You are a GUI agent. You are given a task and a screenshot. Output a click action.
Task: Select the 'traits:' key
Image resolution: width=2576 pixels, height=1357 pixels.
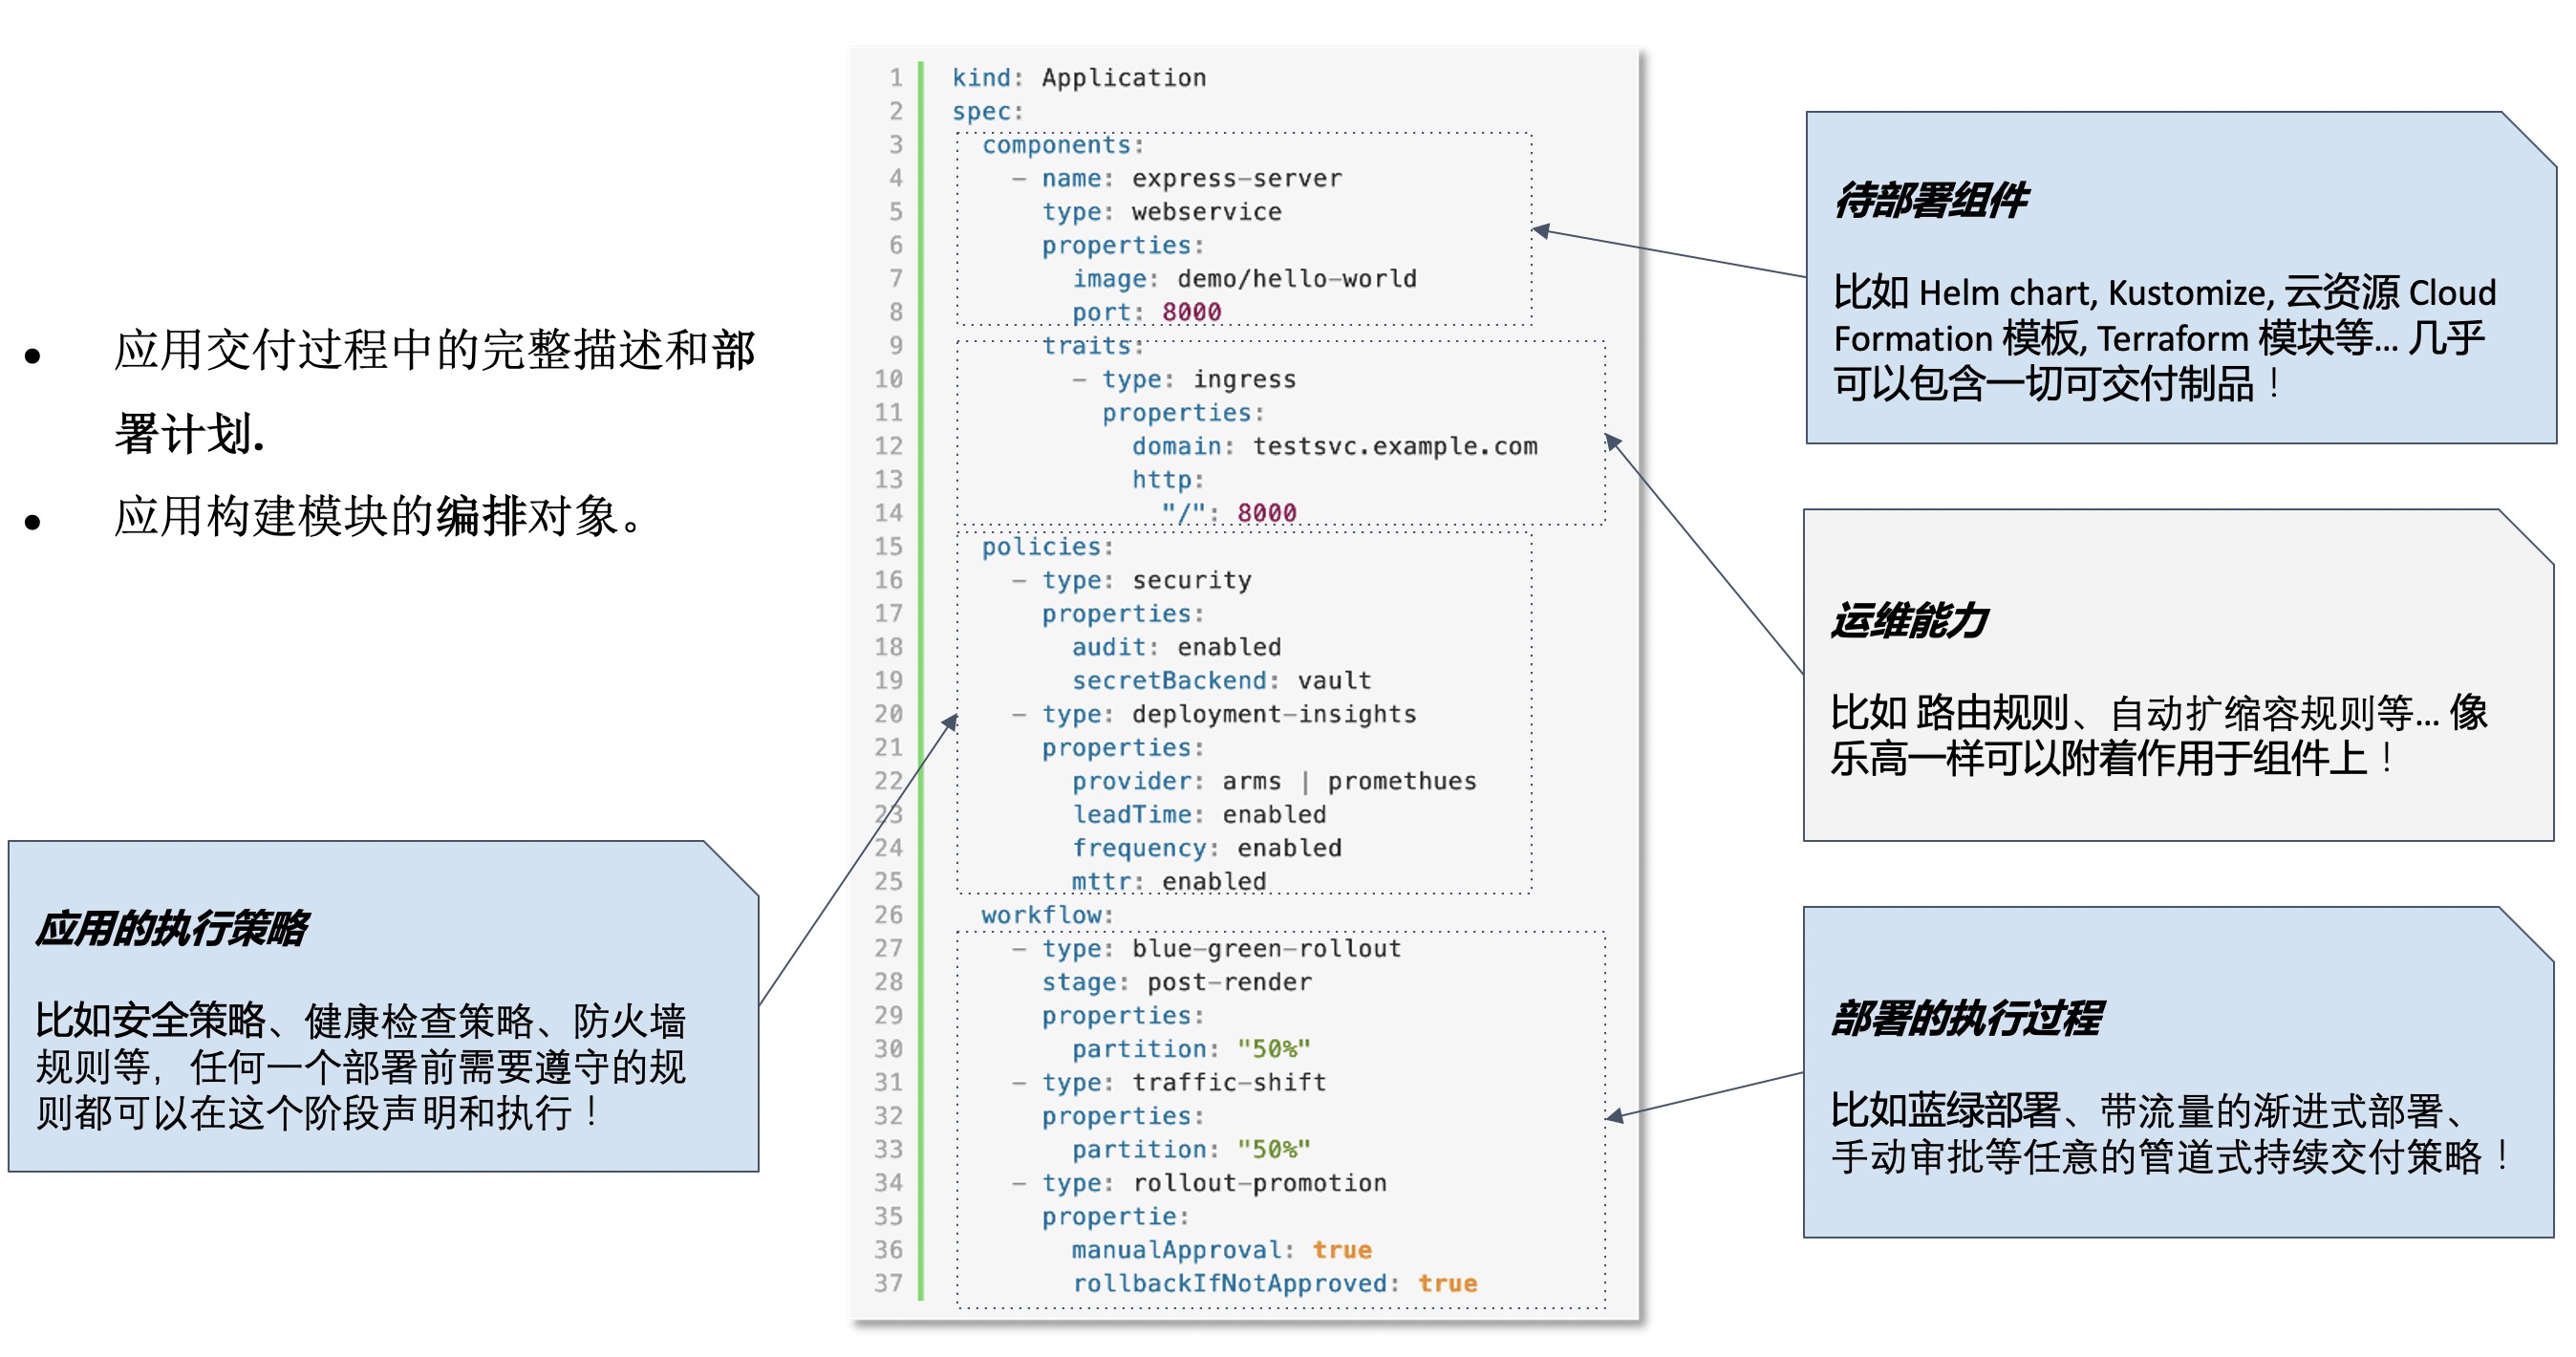click(1092, 346)
